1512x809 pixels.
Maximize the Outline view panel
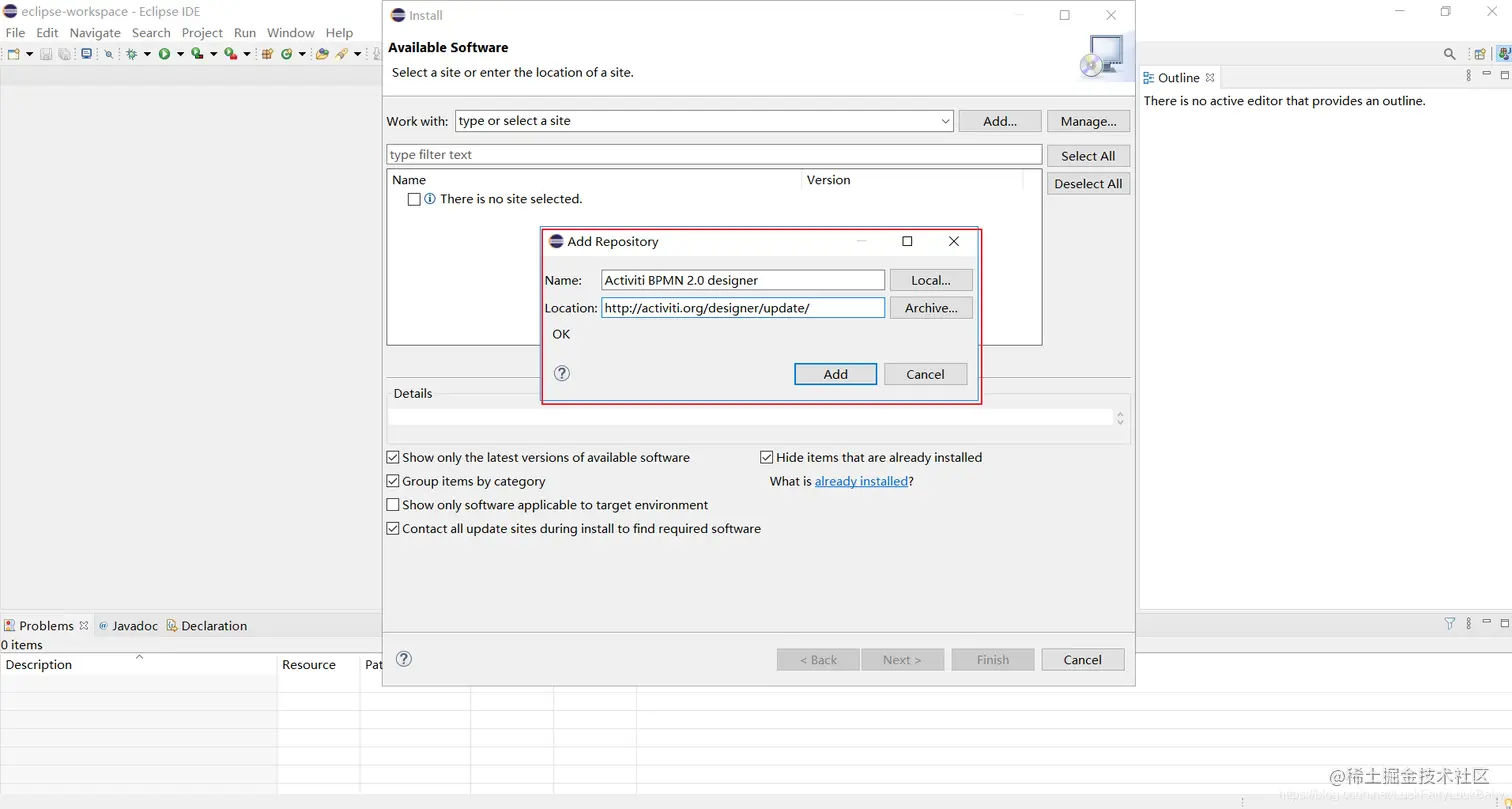[1505, 75]
